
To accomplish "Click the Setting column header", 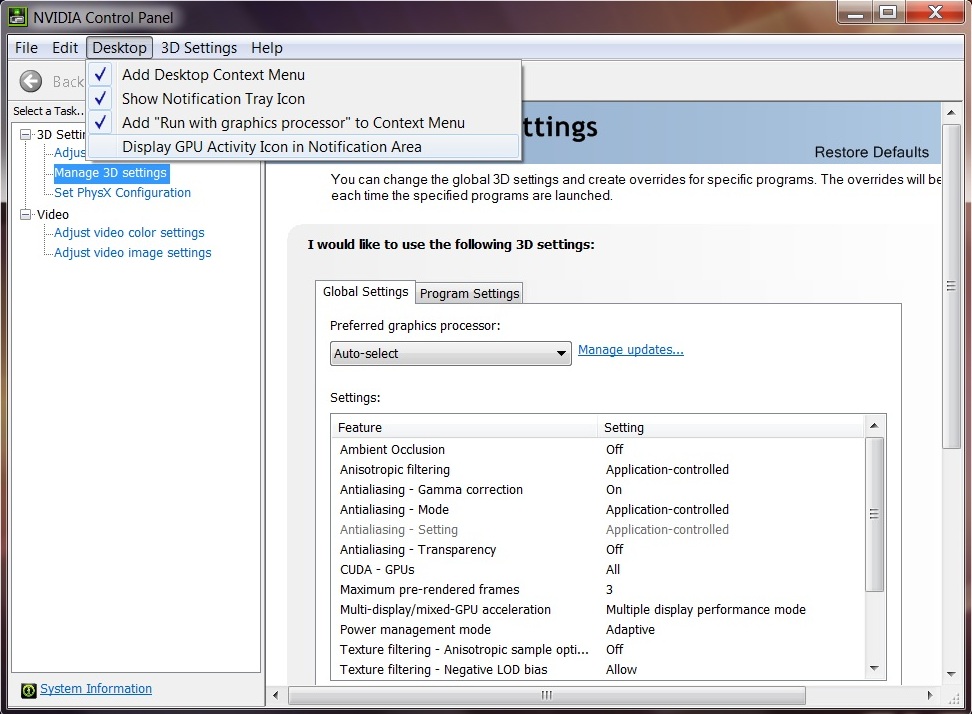I will [x=731, y=427].
